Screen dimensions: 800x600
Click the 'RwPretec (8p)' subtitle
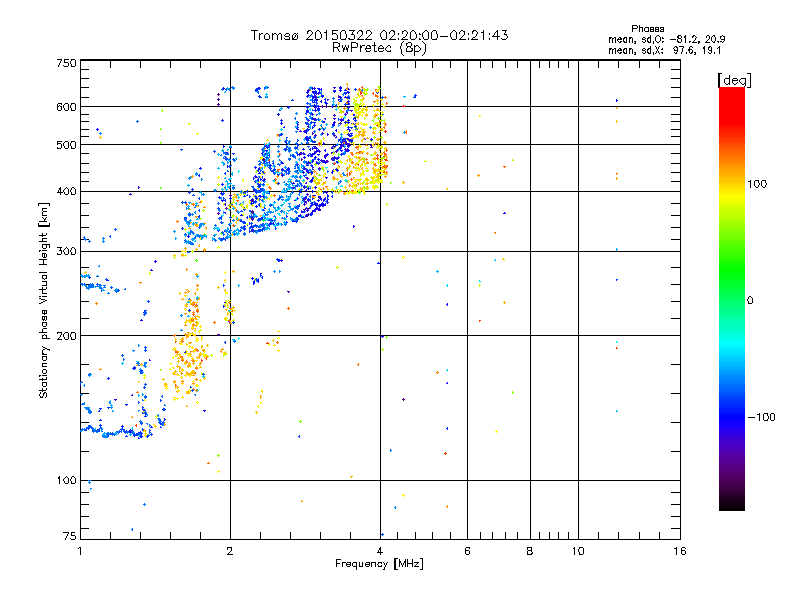(379, 48)
